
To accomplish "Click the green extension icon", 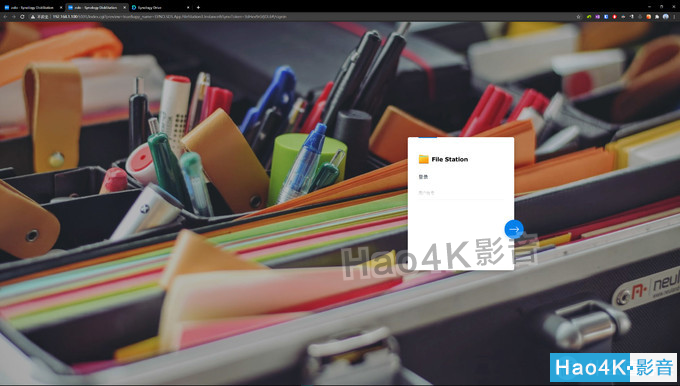I will (x=589, y=16).
